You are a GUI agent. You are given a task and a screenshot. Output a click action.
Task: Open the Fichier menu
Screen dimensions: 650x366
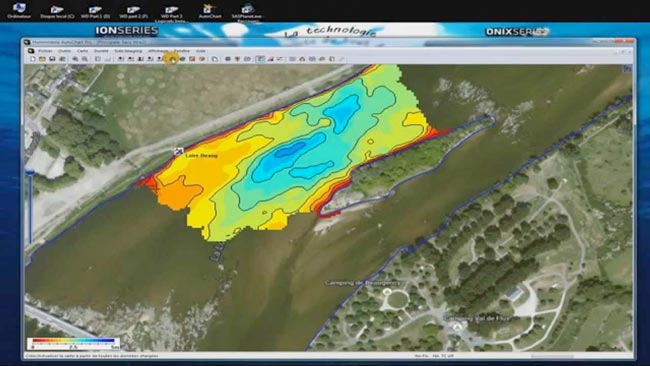pyautogui.click(x=45, y=51)
